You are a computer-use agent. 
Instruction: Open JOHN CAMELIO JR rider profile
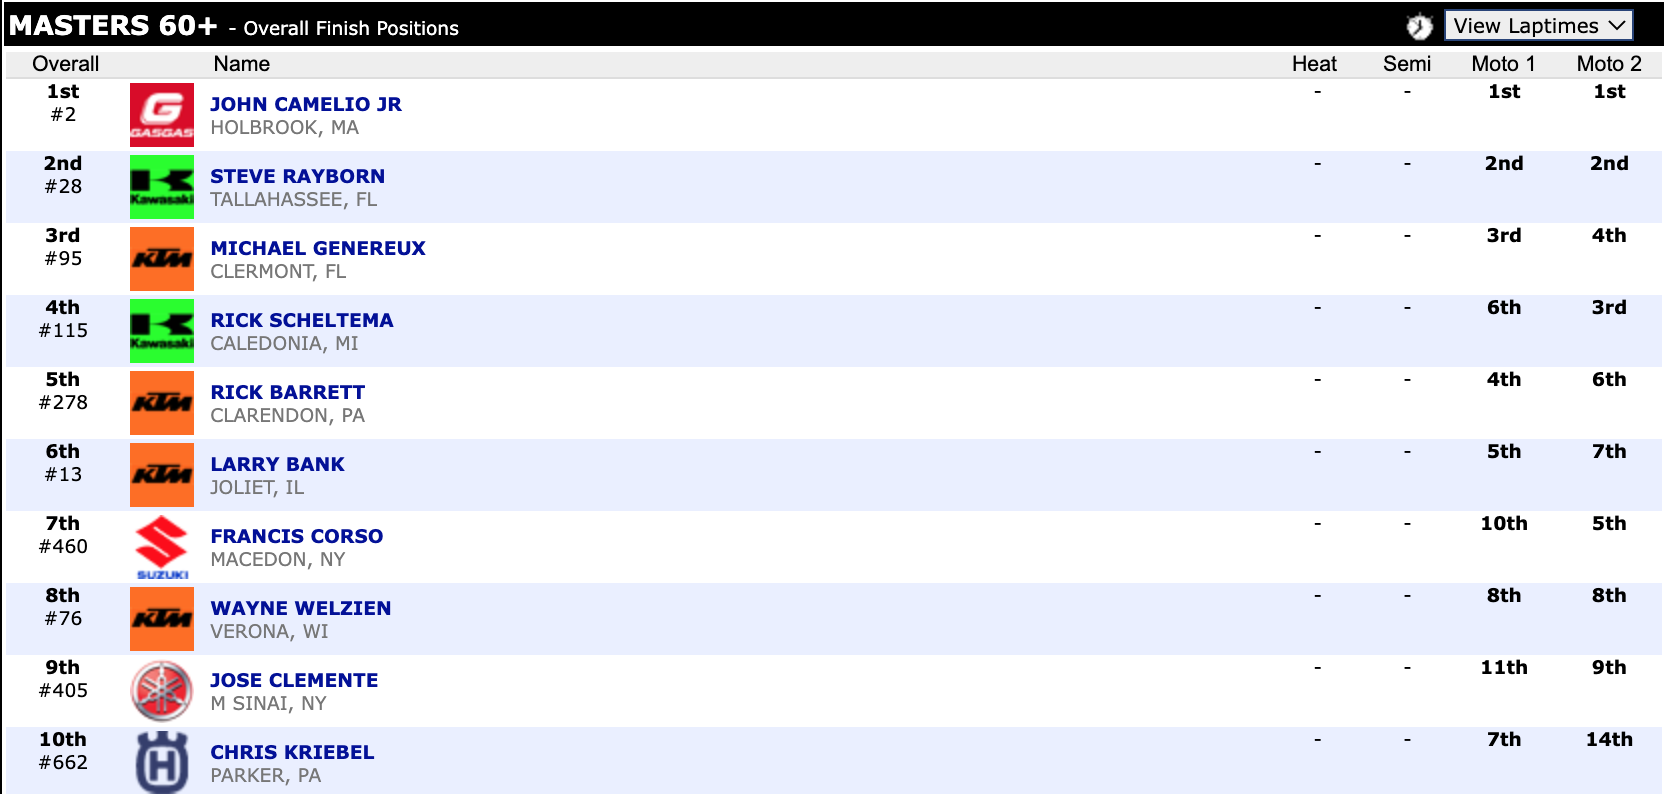click(x=306, y=104)
